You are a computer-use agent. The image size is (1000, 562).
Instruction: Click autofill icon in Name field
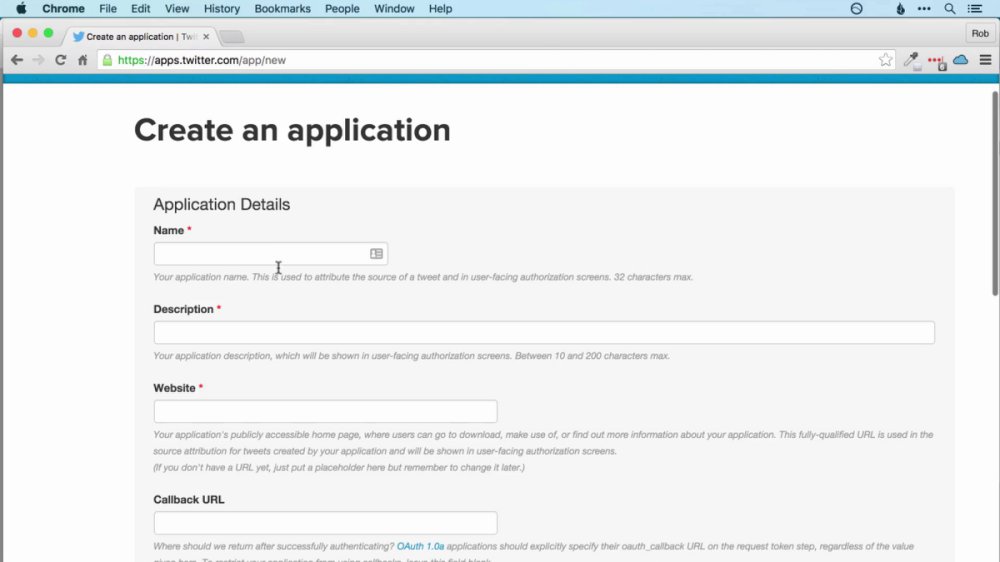coord(376,254)
